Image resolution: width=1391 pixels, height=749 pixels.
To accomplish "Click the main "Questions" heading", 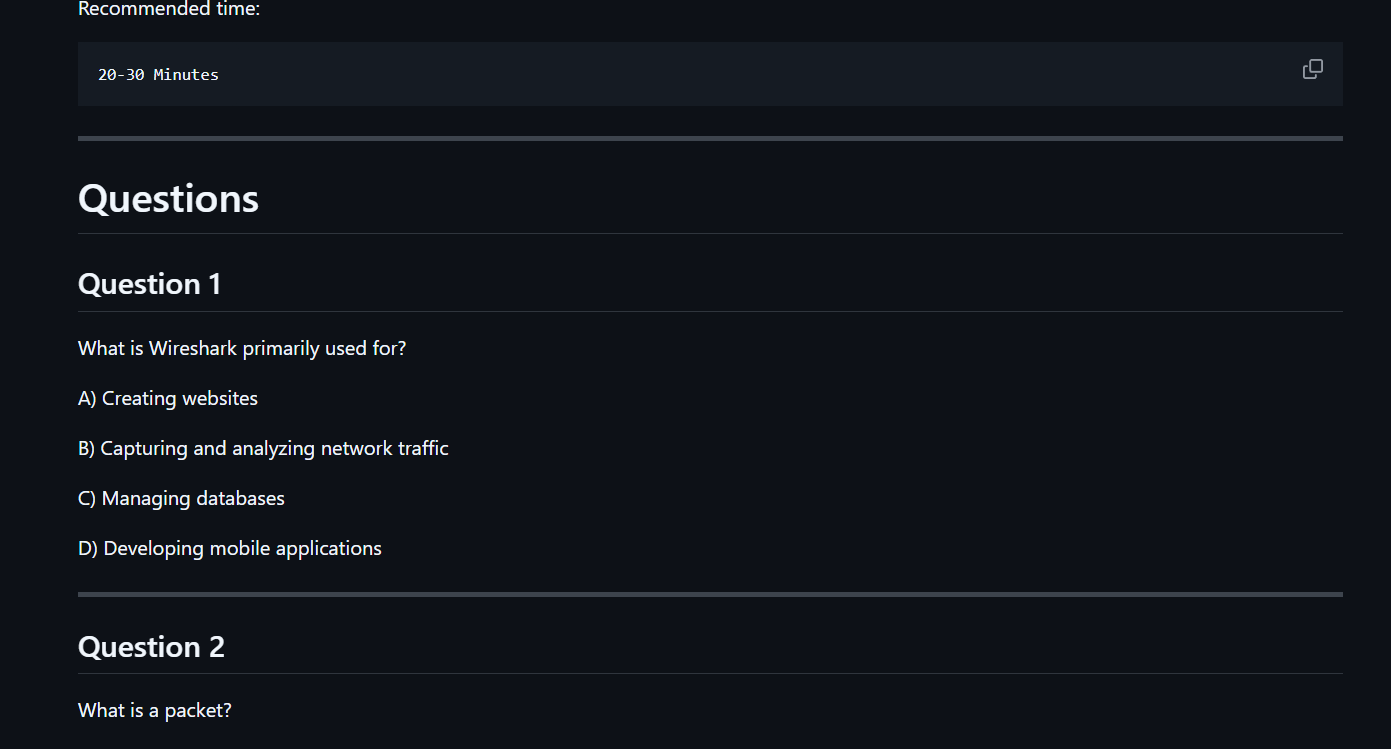I will [x=168, y=198].
